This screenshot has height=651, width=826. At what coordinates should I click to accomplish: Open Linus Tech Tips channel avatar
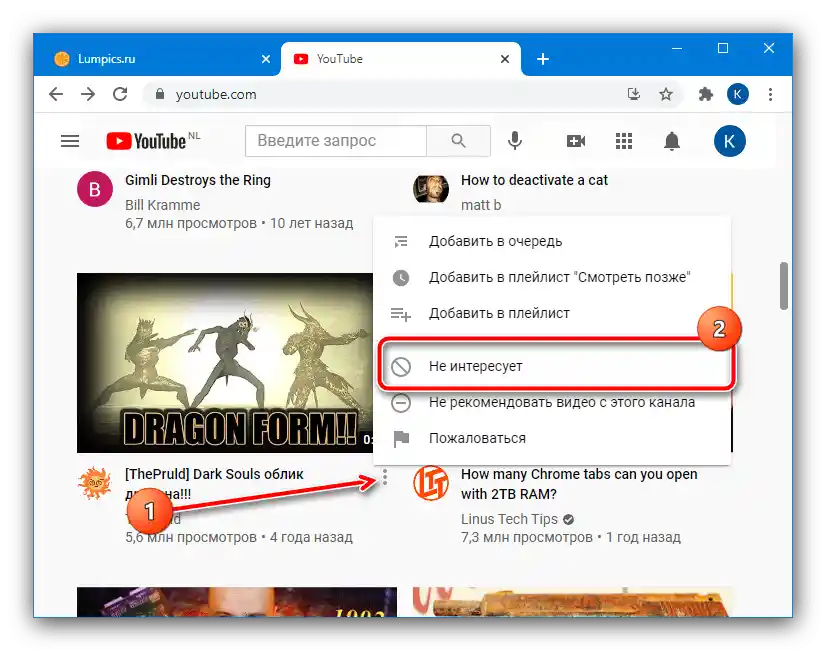431,483
